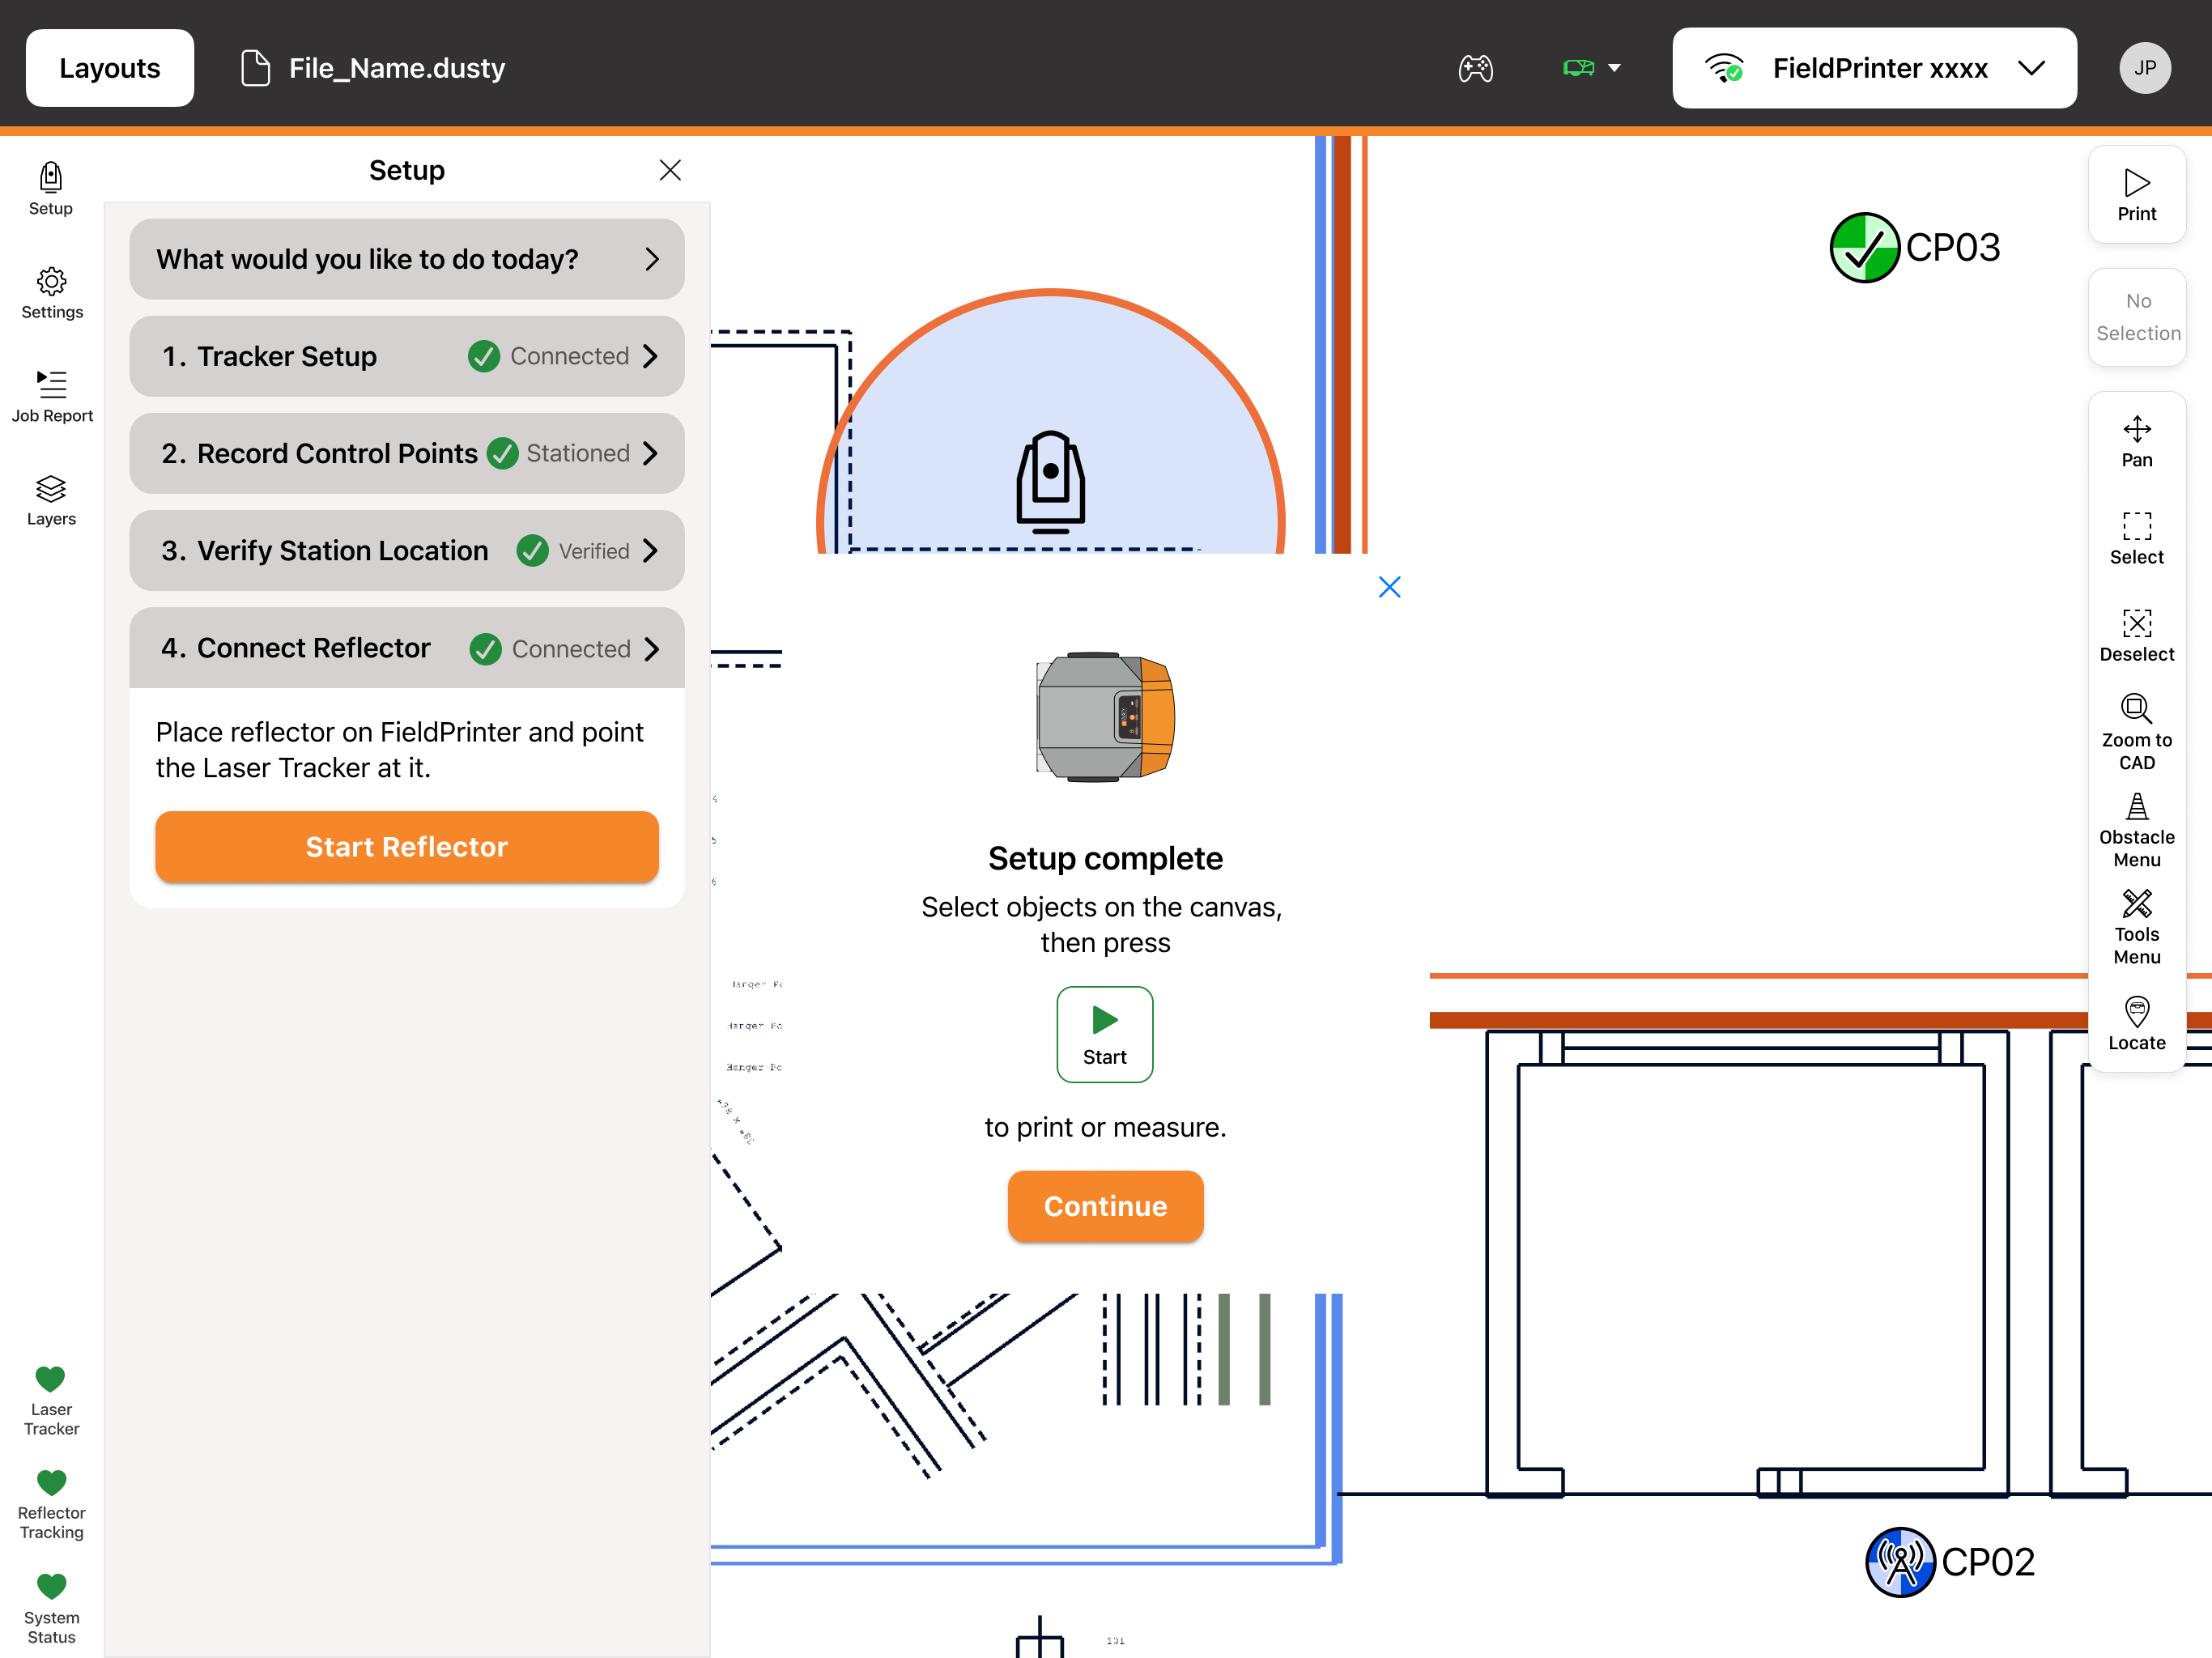The height and width of the screenshot is (1658, 2212).
Task: Check Reflector Tracking status heart
Action: (x=50, y=1483)
